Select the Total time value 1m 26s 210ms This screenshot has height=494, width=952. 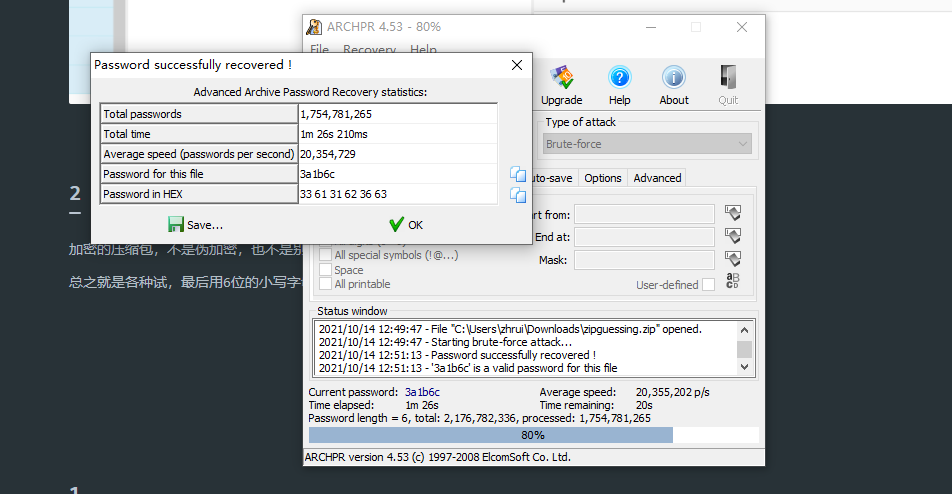[334, 134]
